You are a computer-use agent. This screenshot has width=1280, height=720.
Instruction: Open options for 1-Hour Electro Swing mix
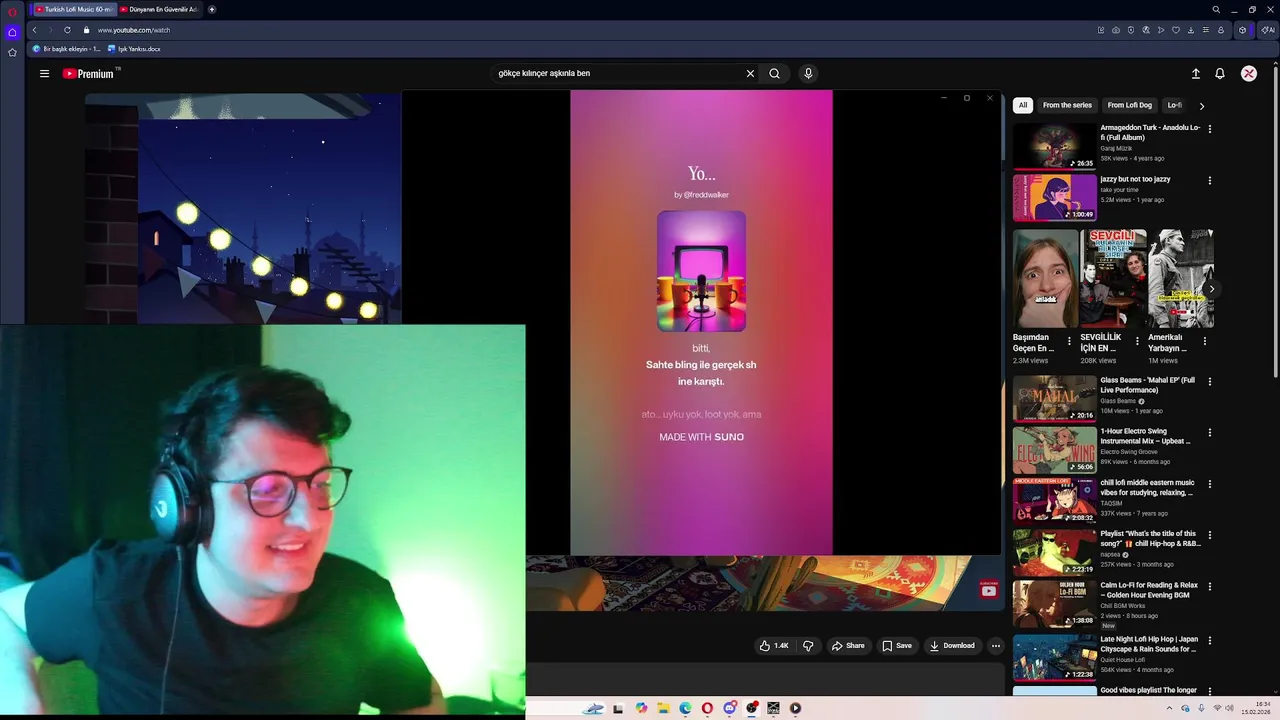click(1210, 433)
